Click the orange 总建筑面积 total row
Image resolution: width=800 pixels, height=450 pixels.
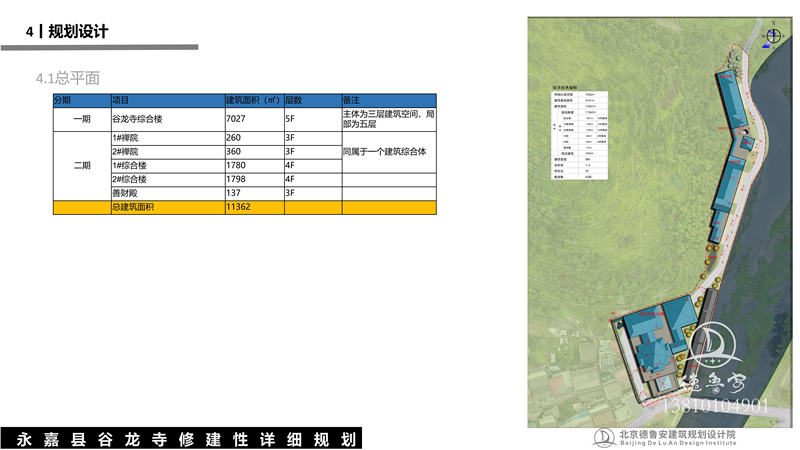(166, 207)
